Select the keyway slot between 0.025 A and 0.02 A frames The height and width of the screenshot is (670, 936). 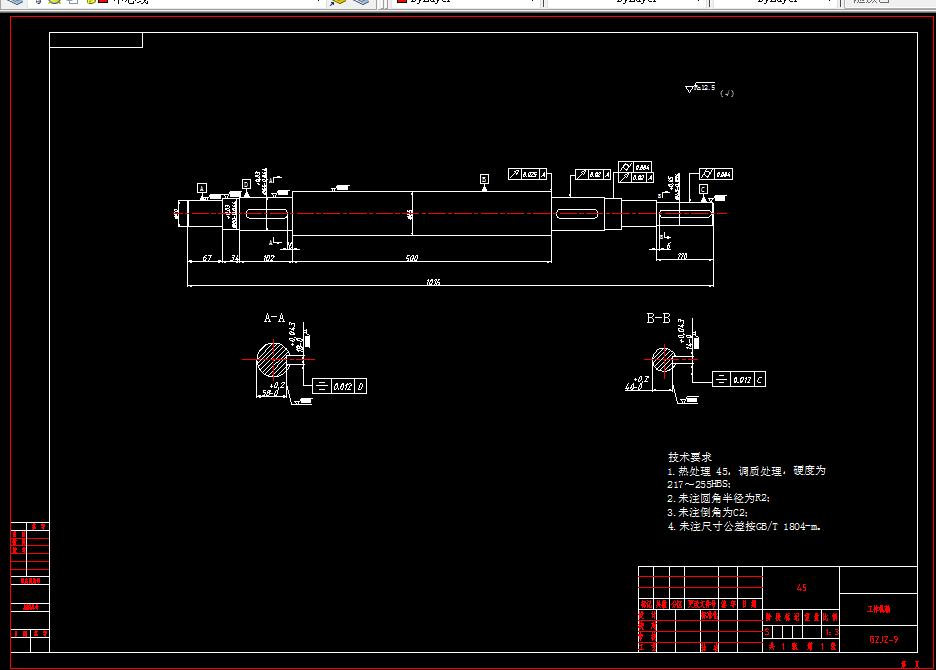[577, 214]
